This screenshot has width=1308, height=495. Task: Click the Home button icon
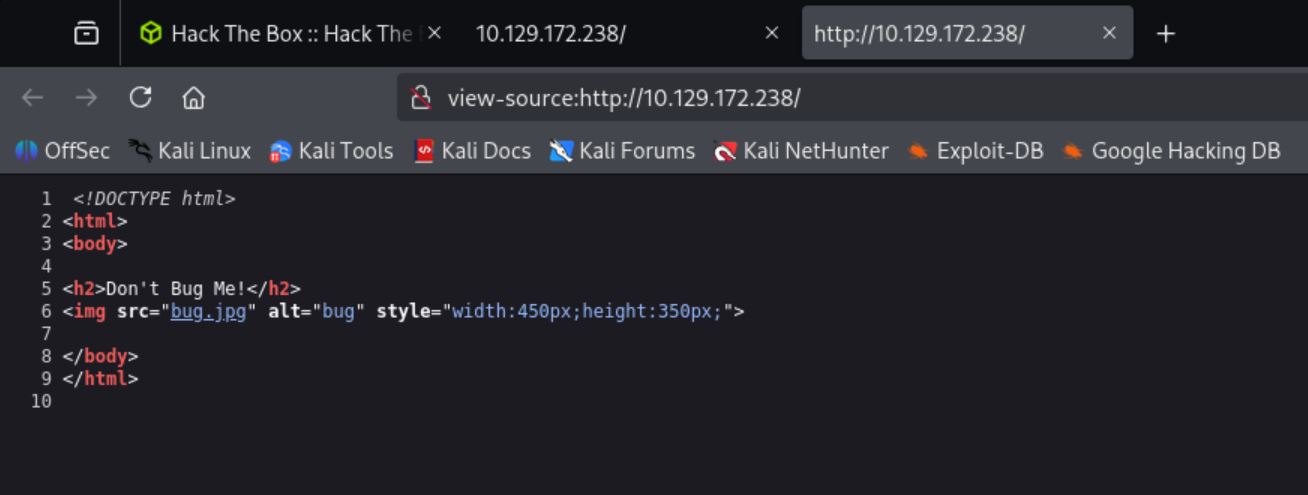pyautogui.click(x=193, y=97)
